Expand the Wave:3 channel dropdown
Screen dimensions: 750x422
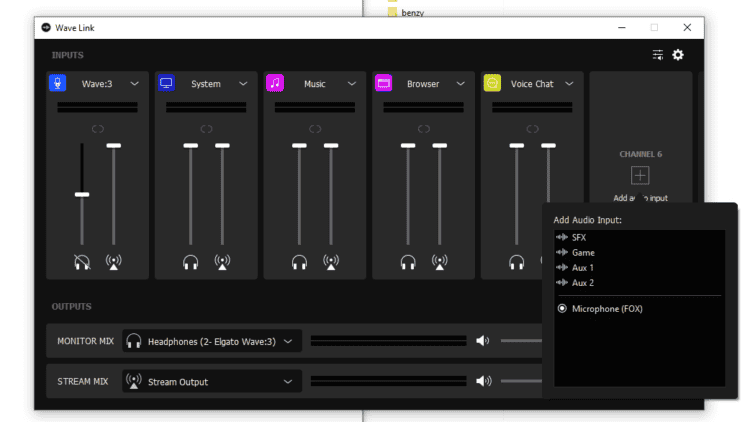pos(134,84)
